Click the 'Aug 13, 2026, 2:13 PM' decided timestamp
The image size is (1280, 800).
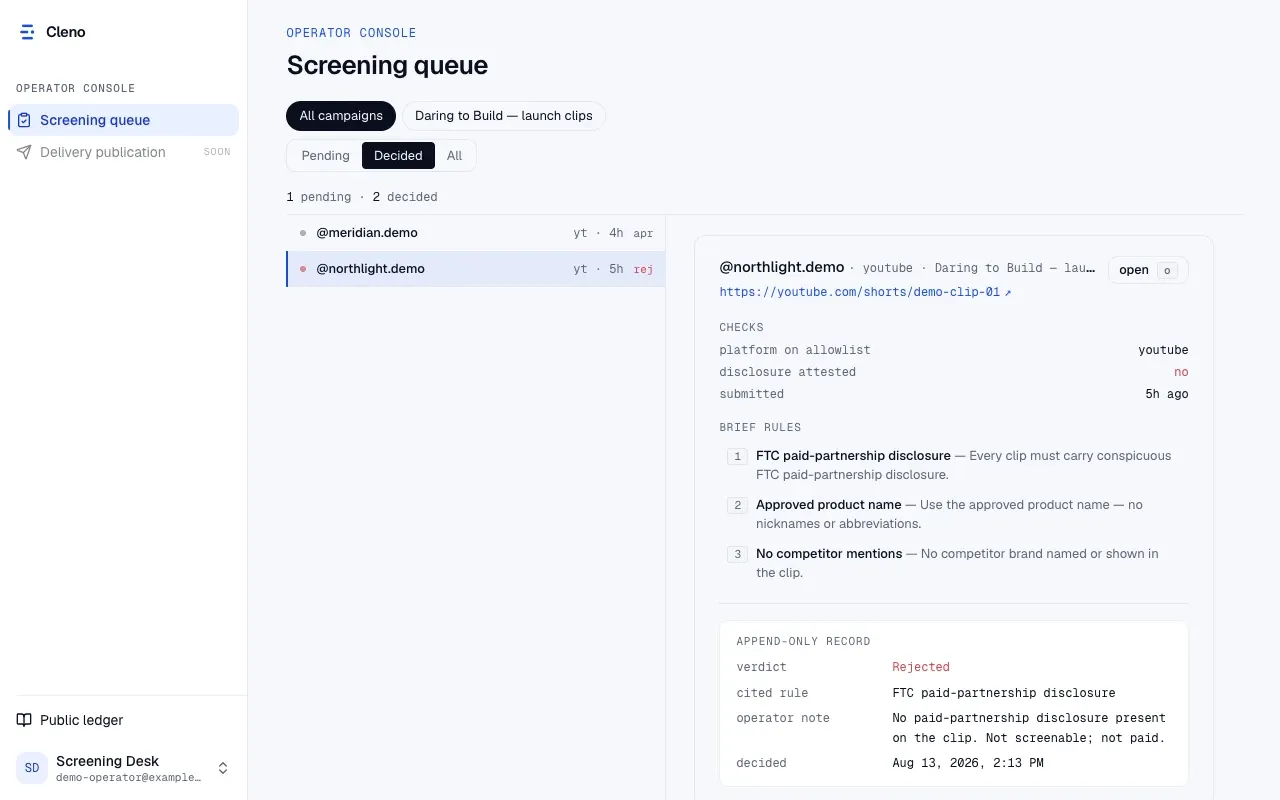968,763
